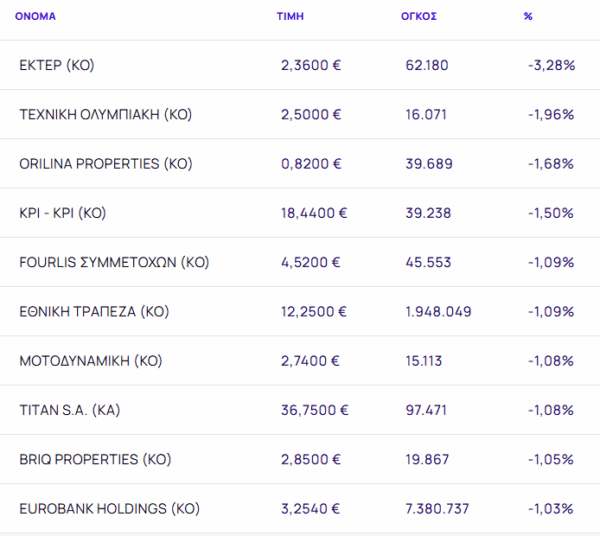Select the price 4,5200 € cell
600x536 pixels.
310,262
